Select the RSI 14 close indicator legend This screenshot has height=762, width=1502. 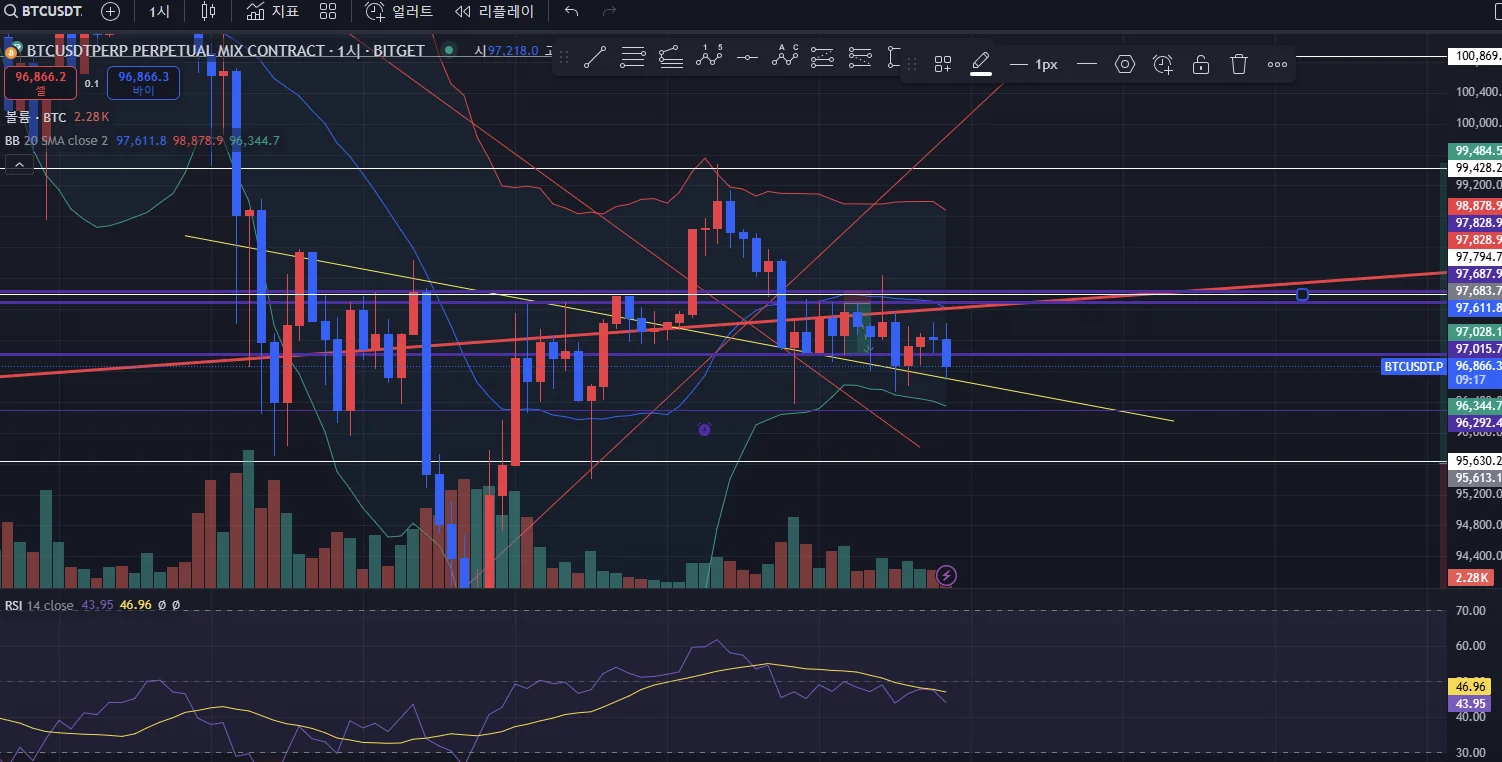click(x=40, y=606)
